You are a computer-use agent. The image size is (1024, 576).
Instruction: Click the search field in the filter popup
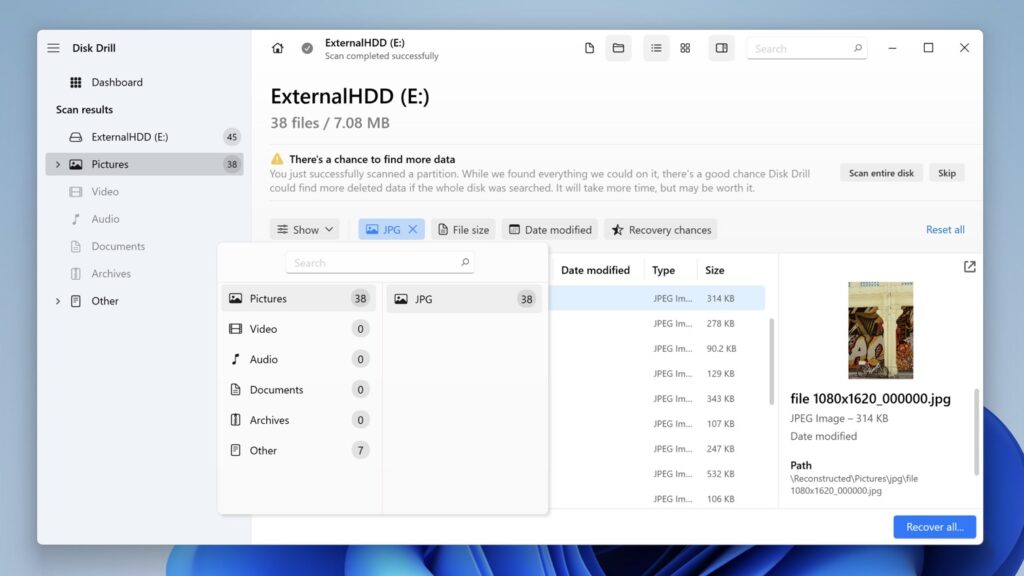click(x=380, y=262)
